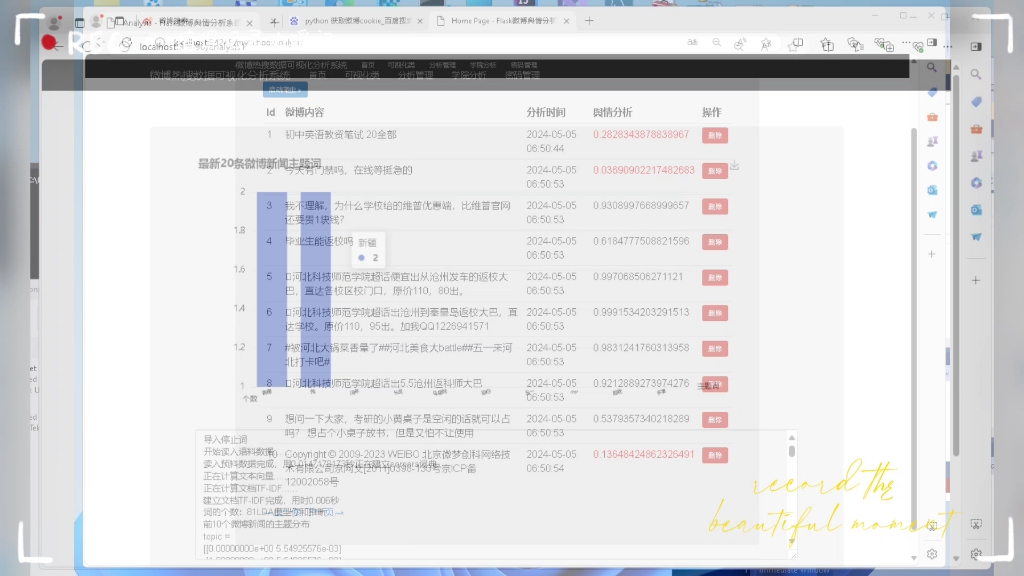This screenshot has height=576, width=1024.
Task: Add page to favorites star icon
Action: coord(765,44)
